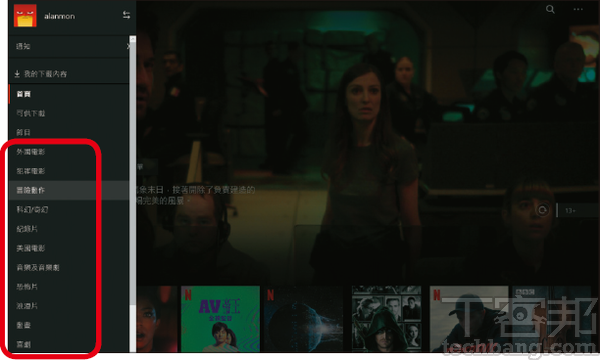Open the AV帝王 green poster thumbnail
Screen dimensions: 600x360
(220, 319)
